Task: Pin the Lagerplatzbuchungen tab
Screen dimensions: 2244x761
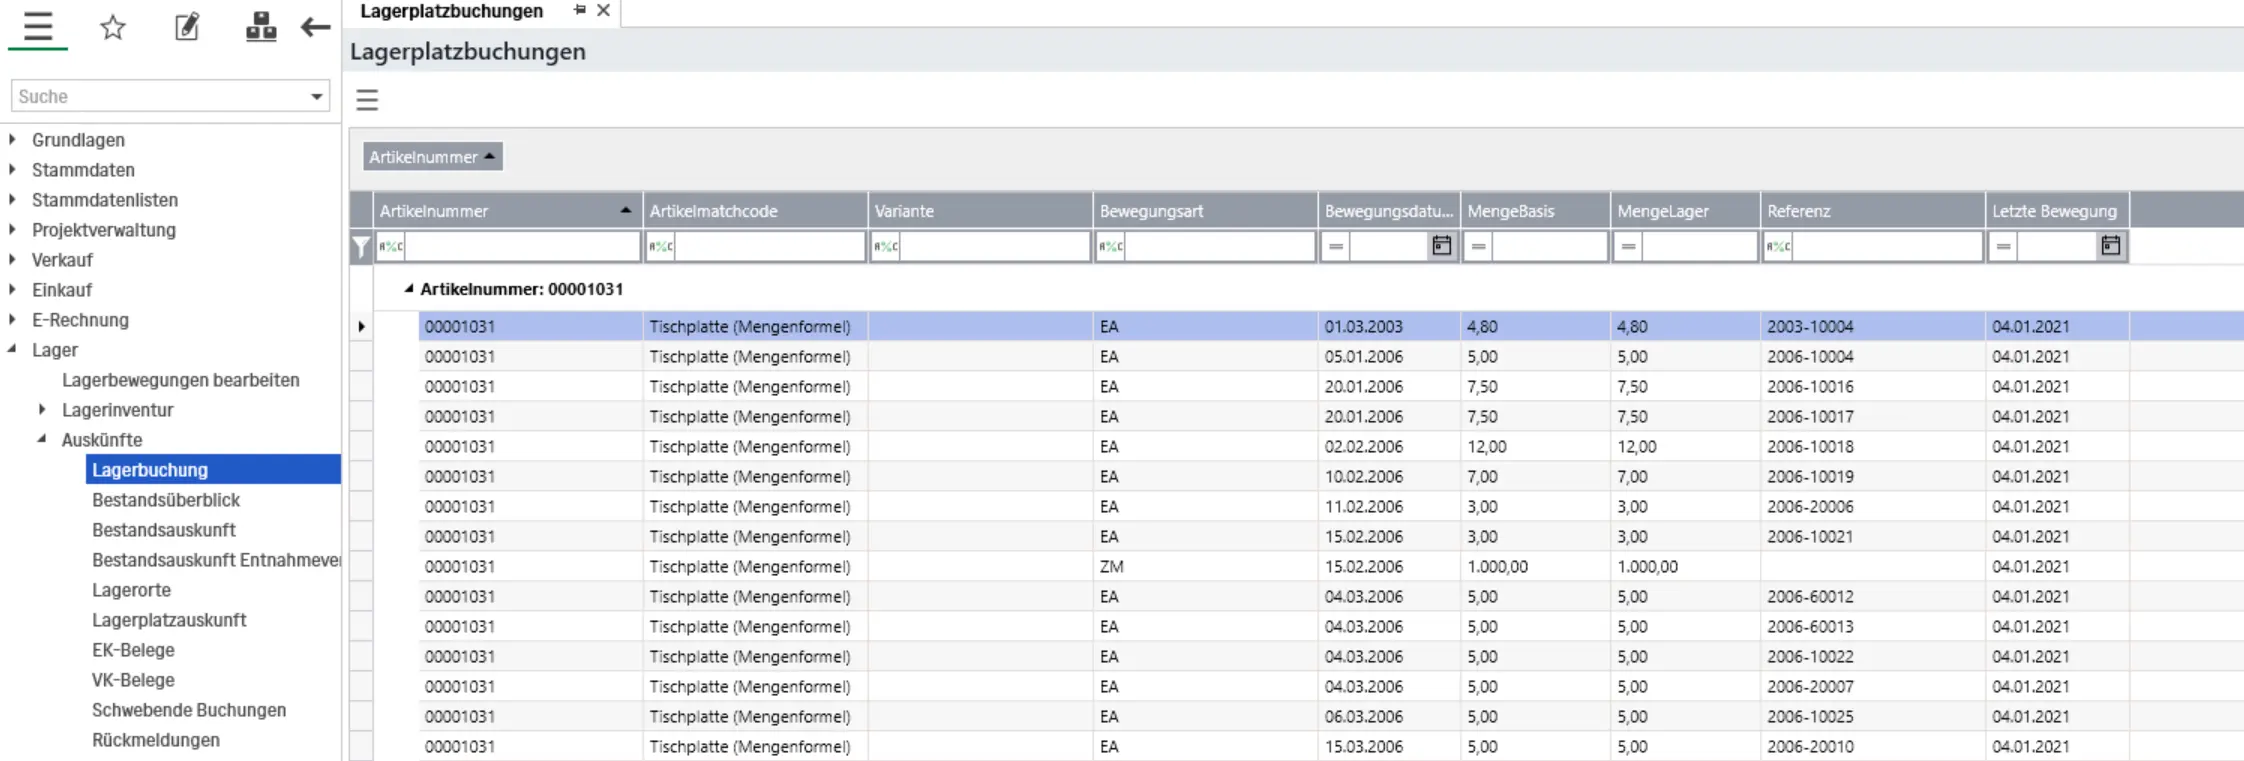Action: click(x=579, y=10)
